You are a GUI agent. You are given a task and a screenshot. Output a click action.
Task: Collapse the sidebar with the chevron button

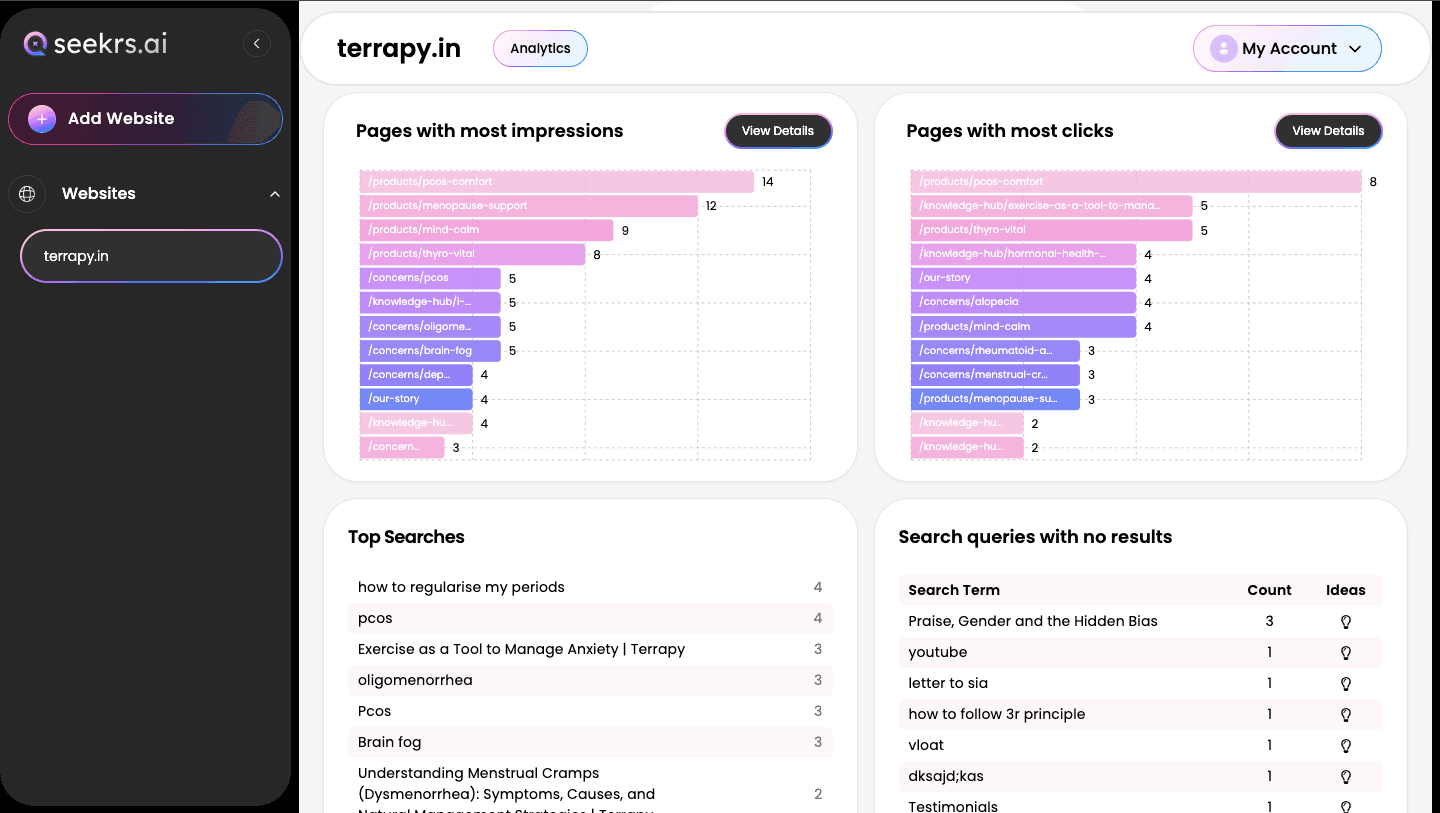257,44
